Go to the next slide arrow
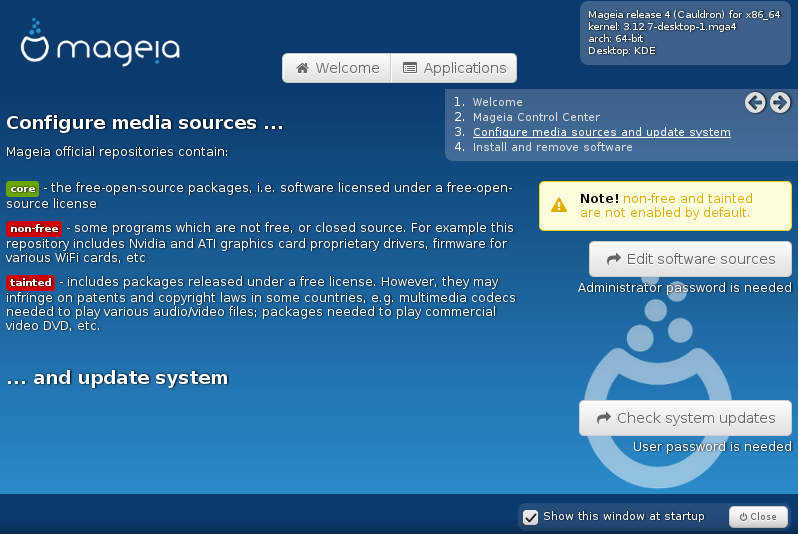798x534 pixels. (780, 103)
